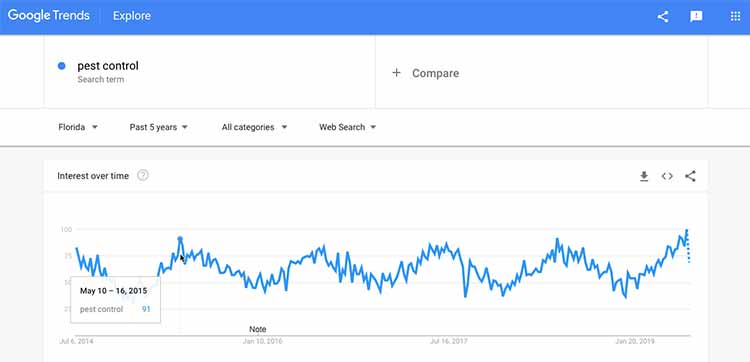Open the help icon beside Interest over time
Image resolution: width=750 pixels, height=362 pixels.
[143, 176]
